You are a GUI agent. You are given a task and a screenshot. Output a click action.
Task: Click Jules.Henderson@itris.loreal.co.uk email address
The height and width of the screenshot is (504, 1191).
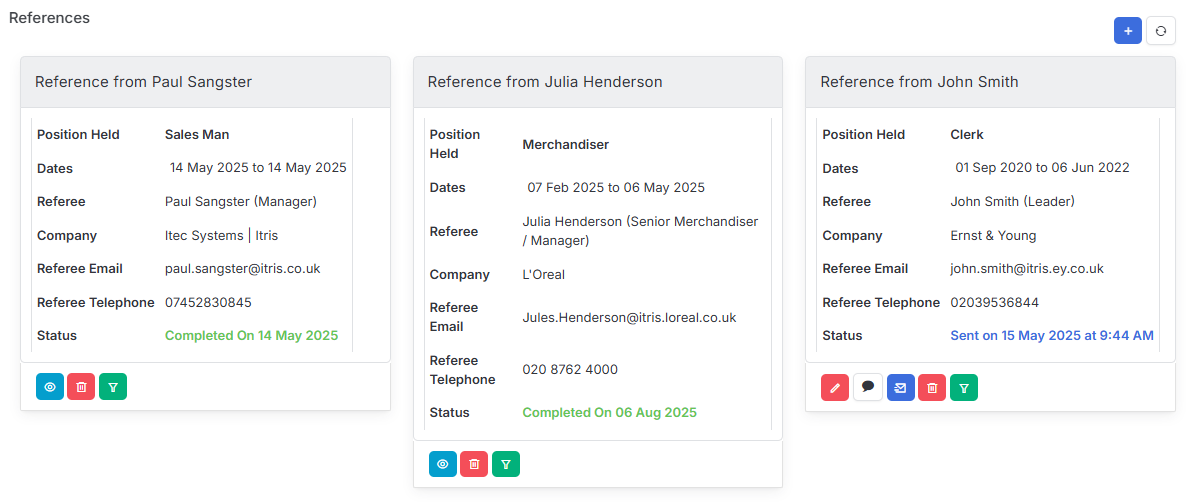click(x=629, y=317)
